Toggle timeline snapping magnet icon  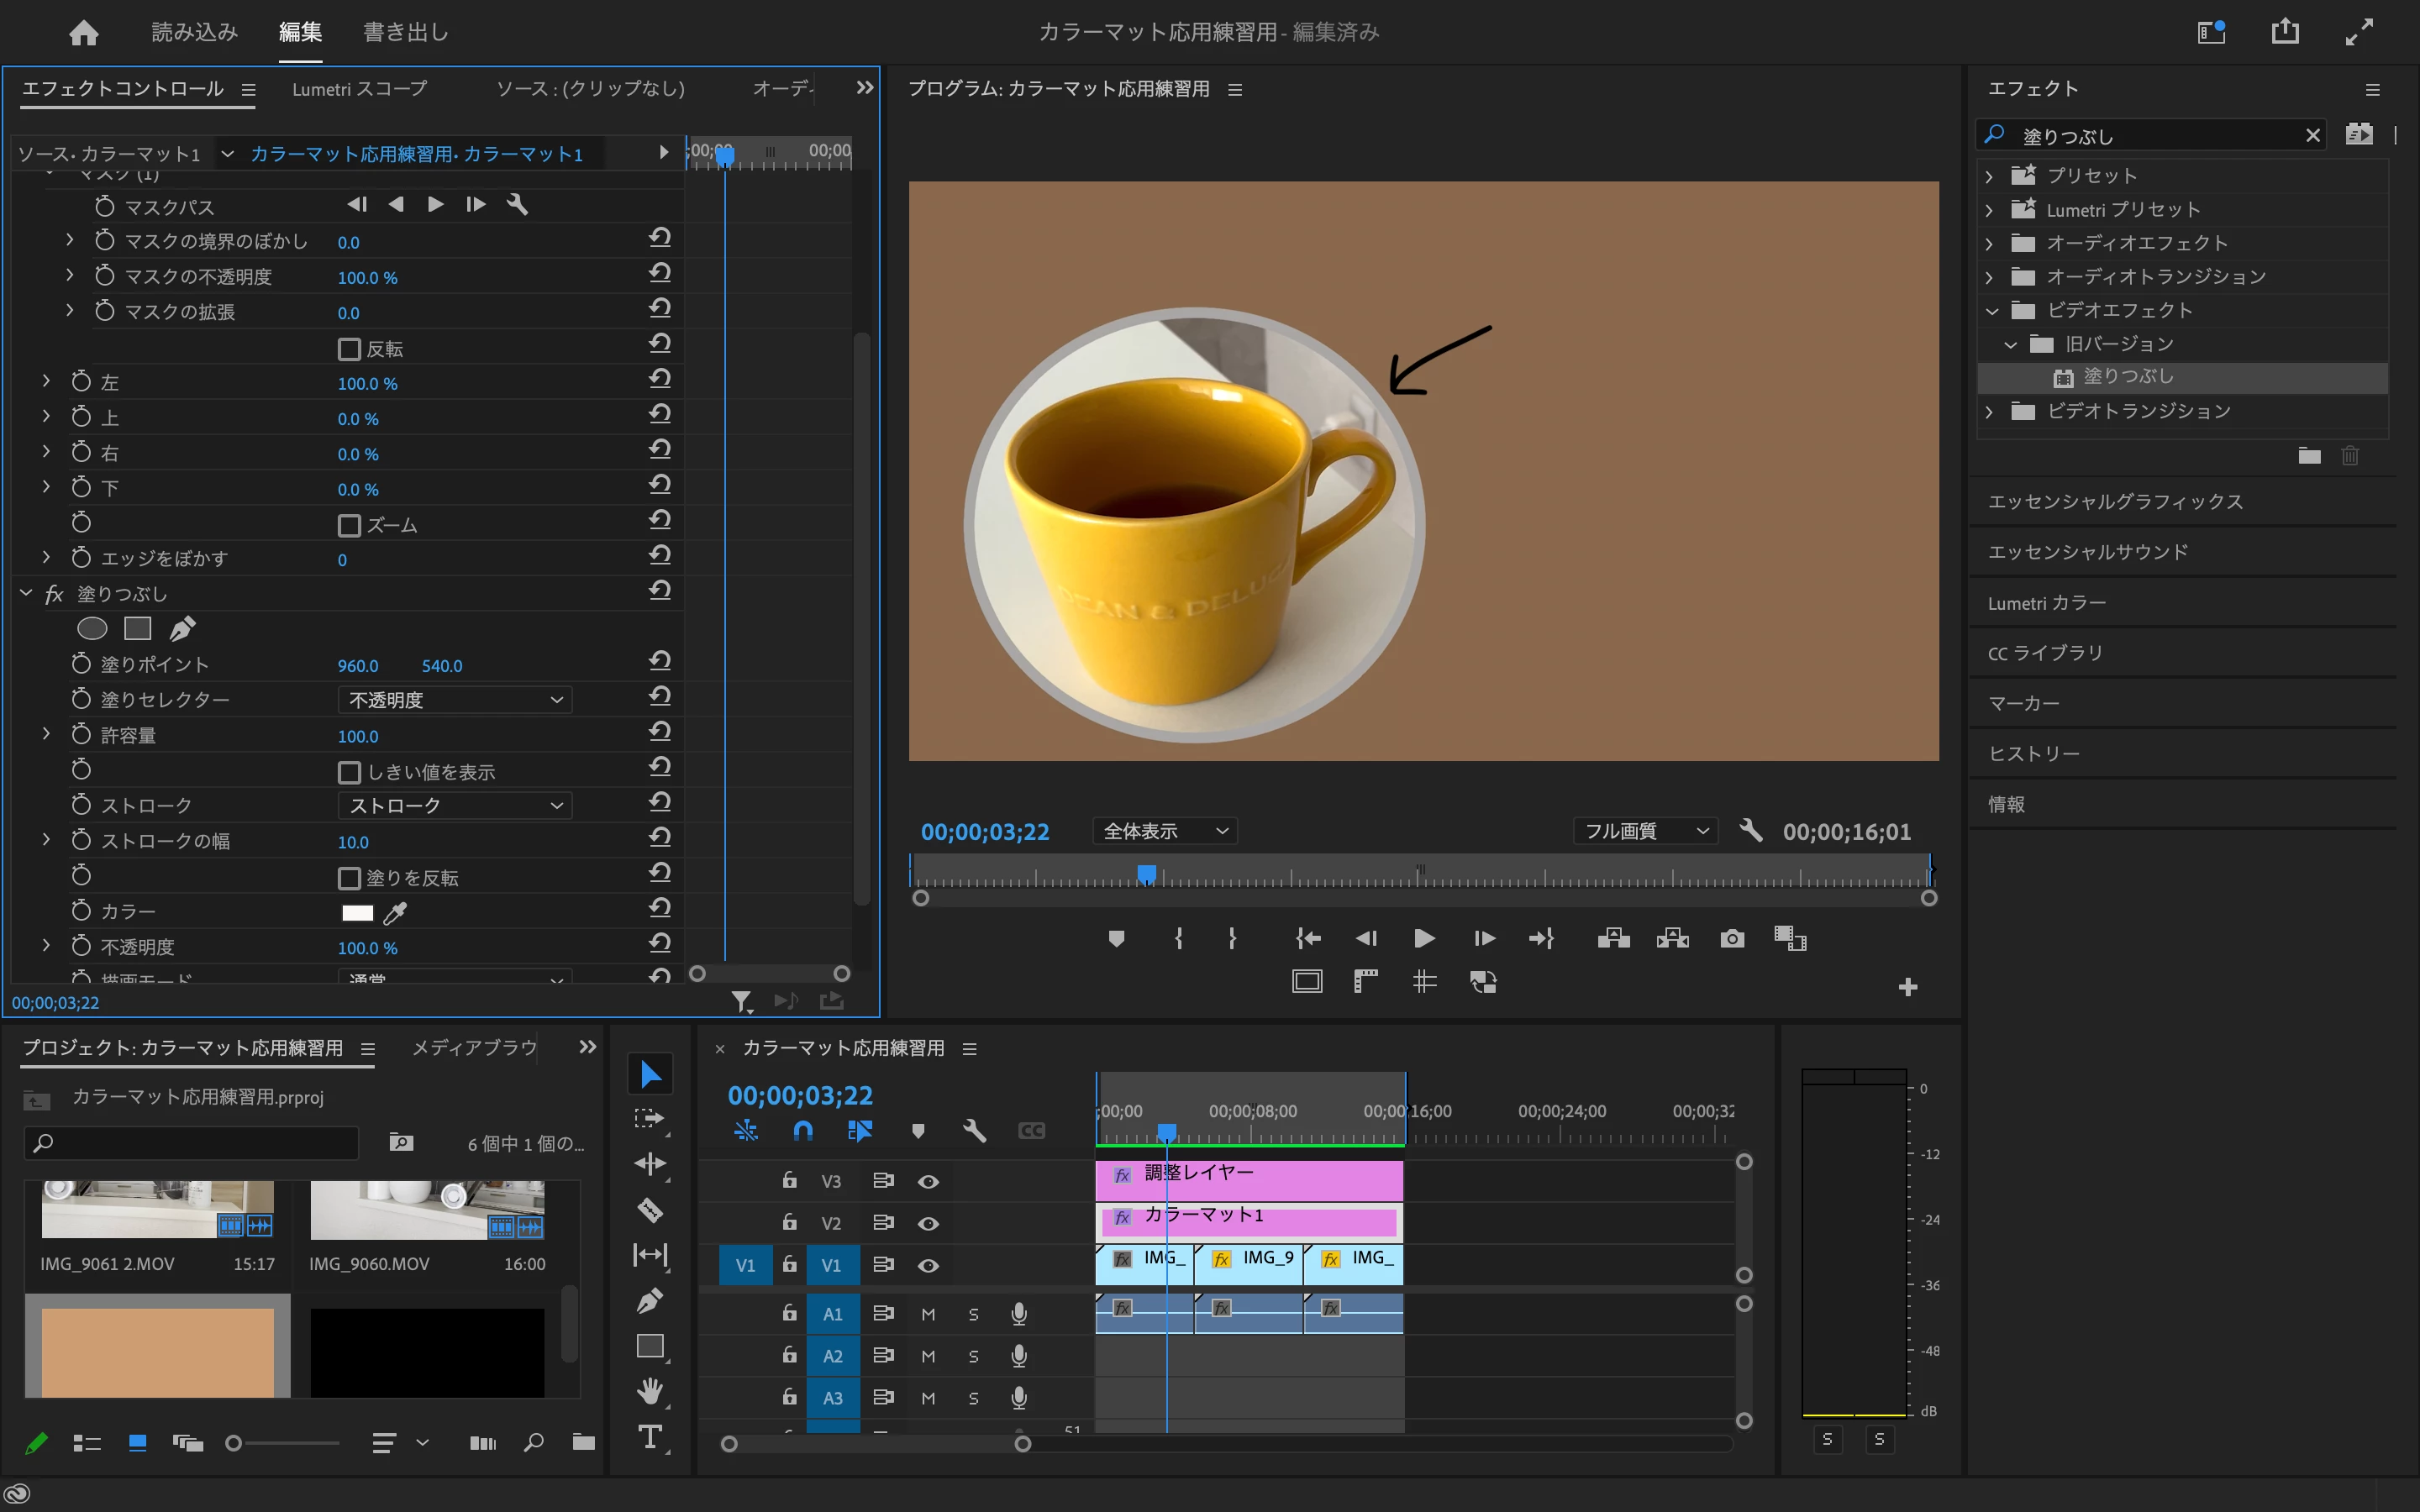point(803,1130)
